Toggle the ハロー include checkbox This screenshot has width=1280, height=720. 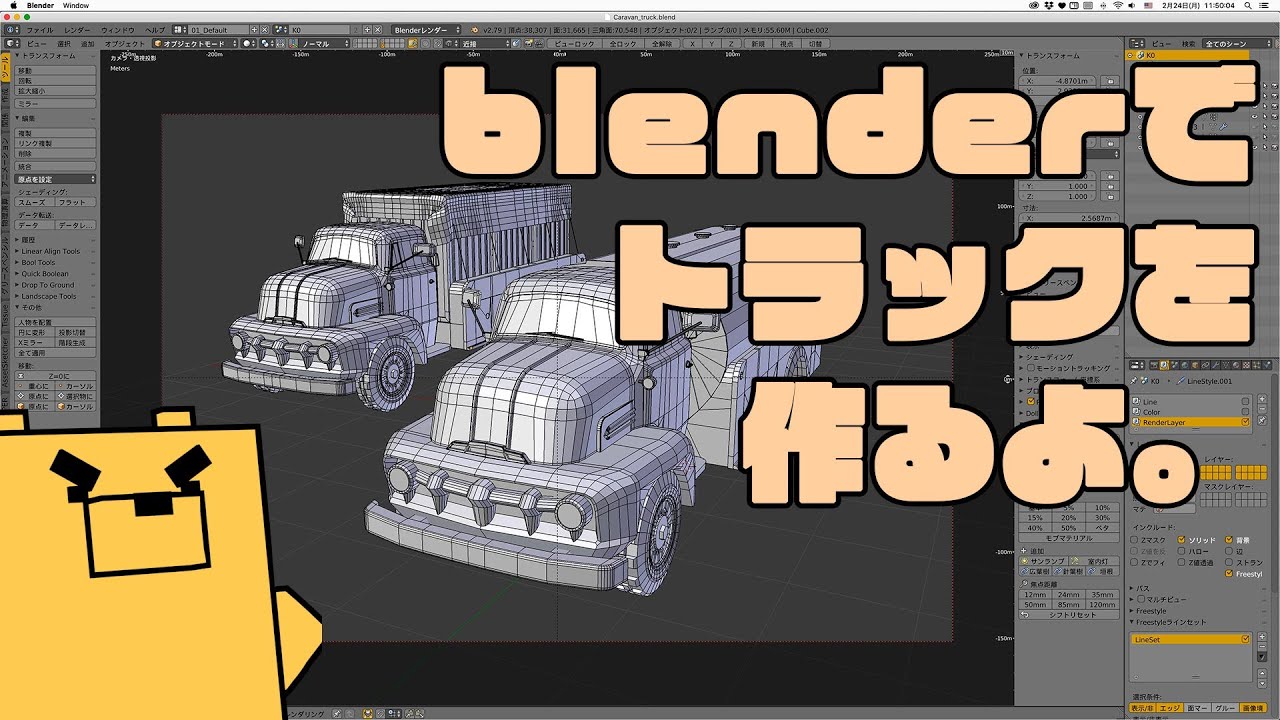pos(1182,551)
